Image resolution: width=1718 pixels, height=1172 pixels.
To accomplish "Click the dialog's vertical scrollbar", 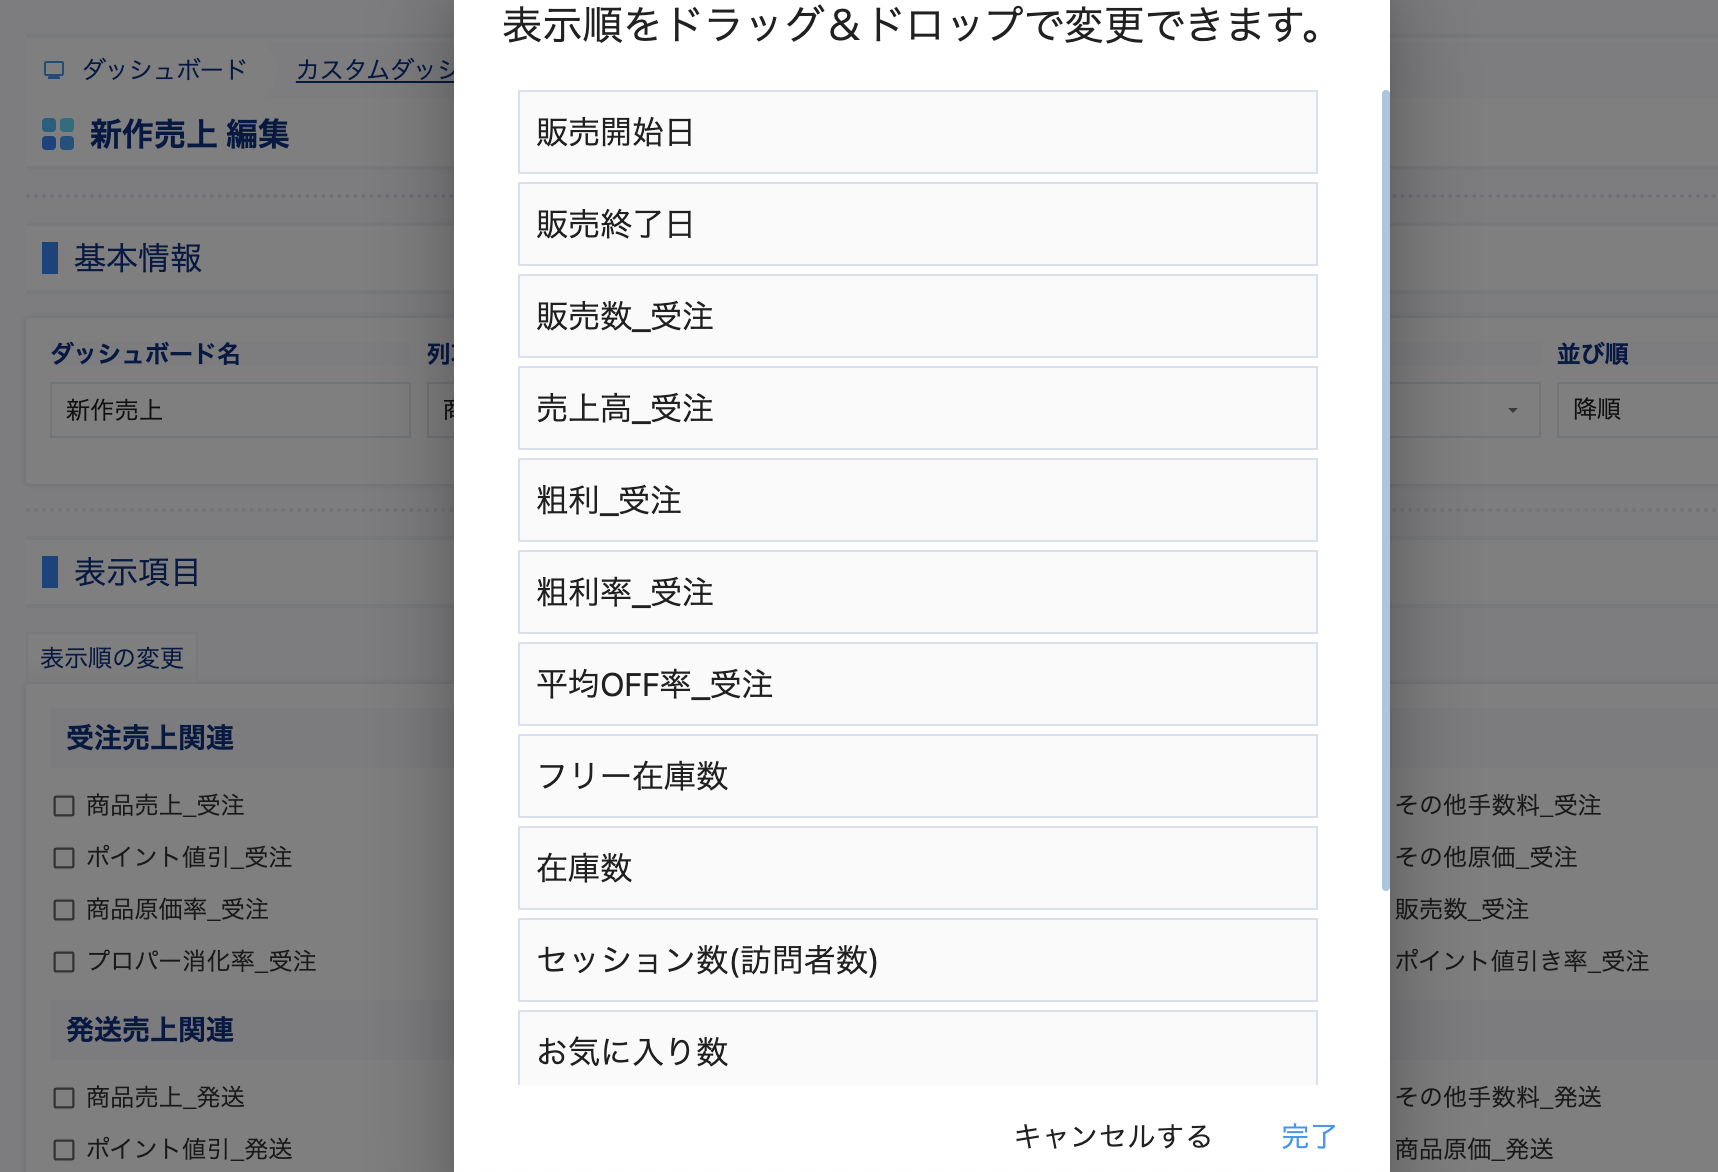I will (x=1385, y=490).
